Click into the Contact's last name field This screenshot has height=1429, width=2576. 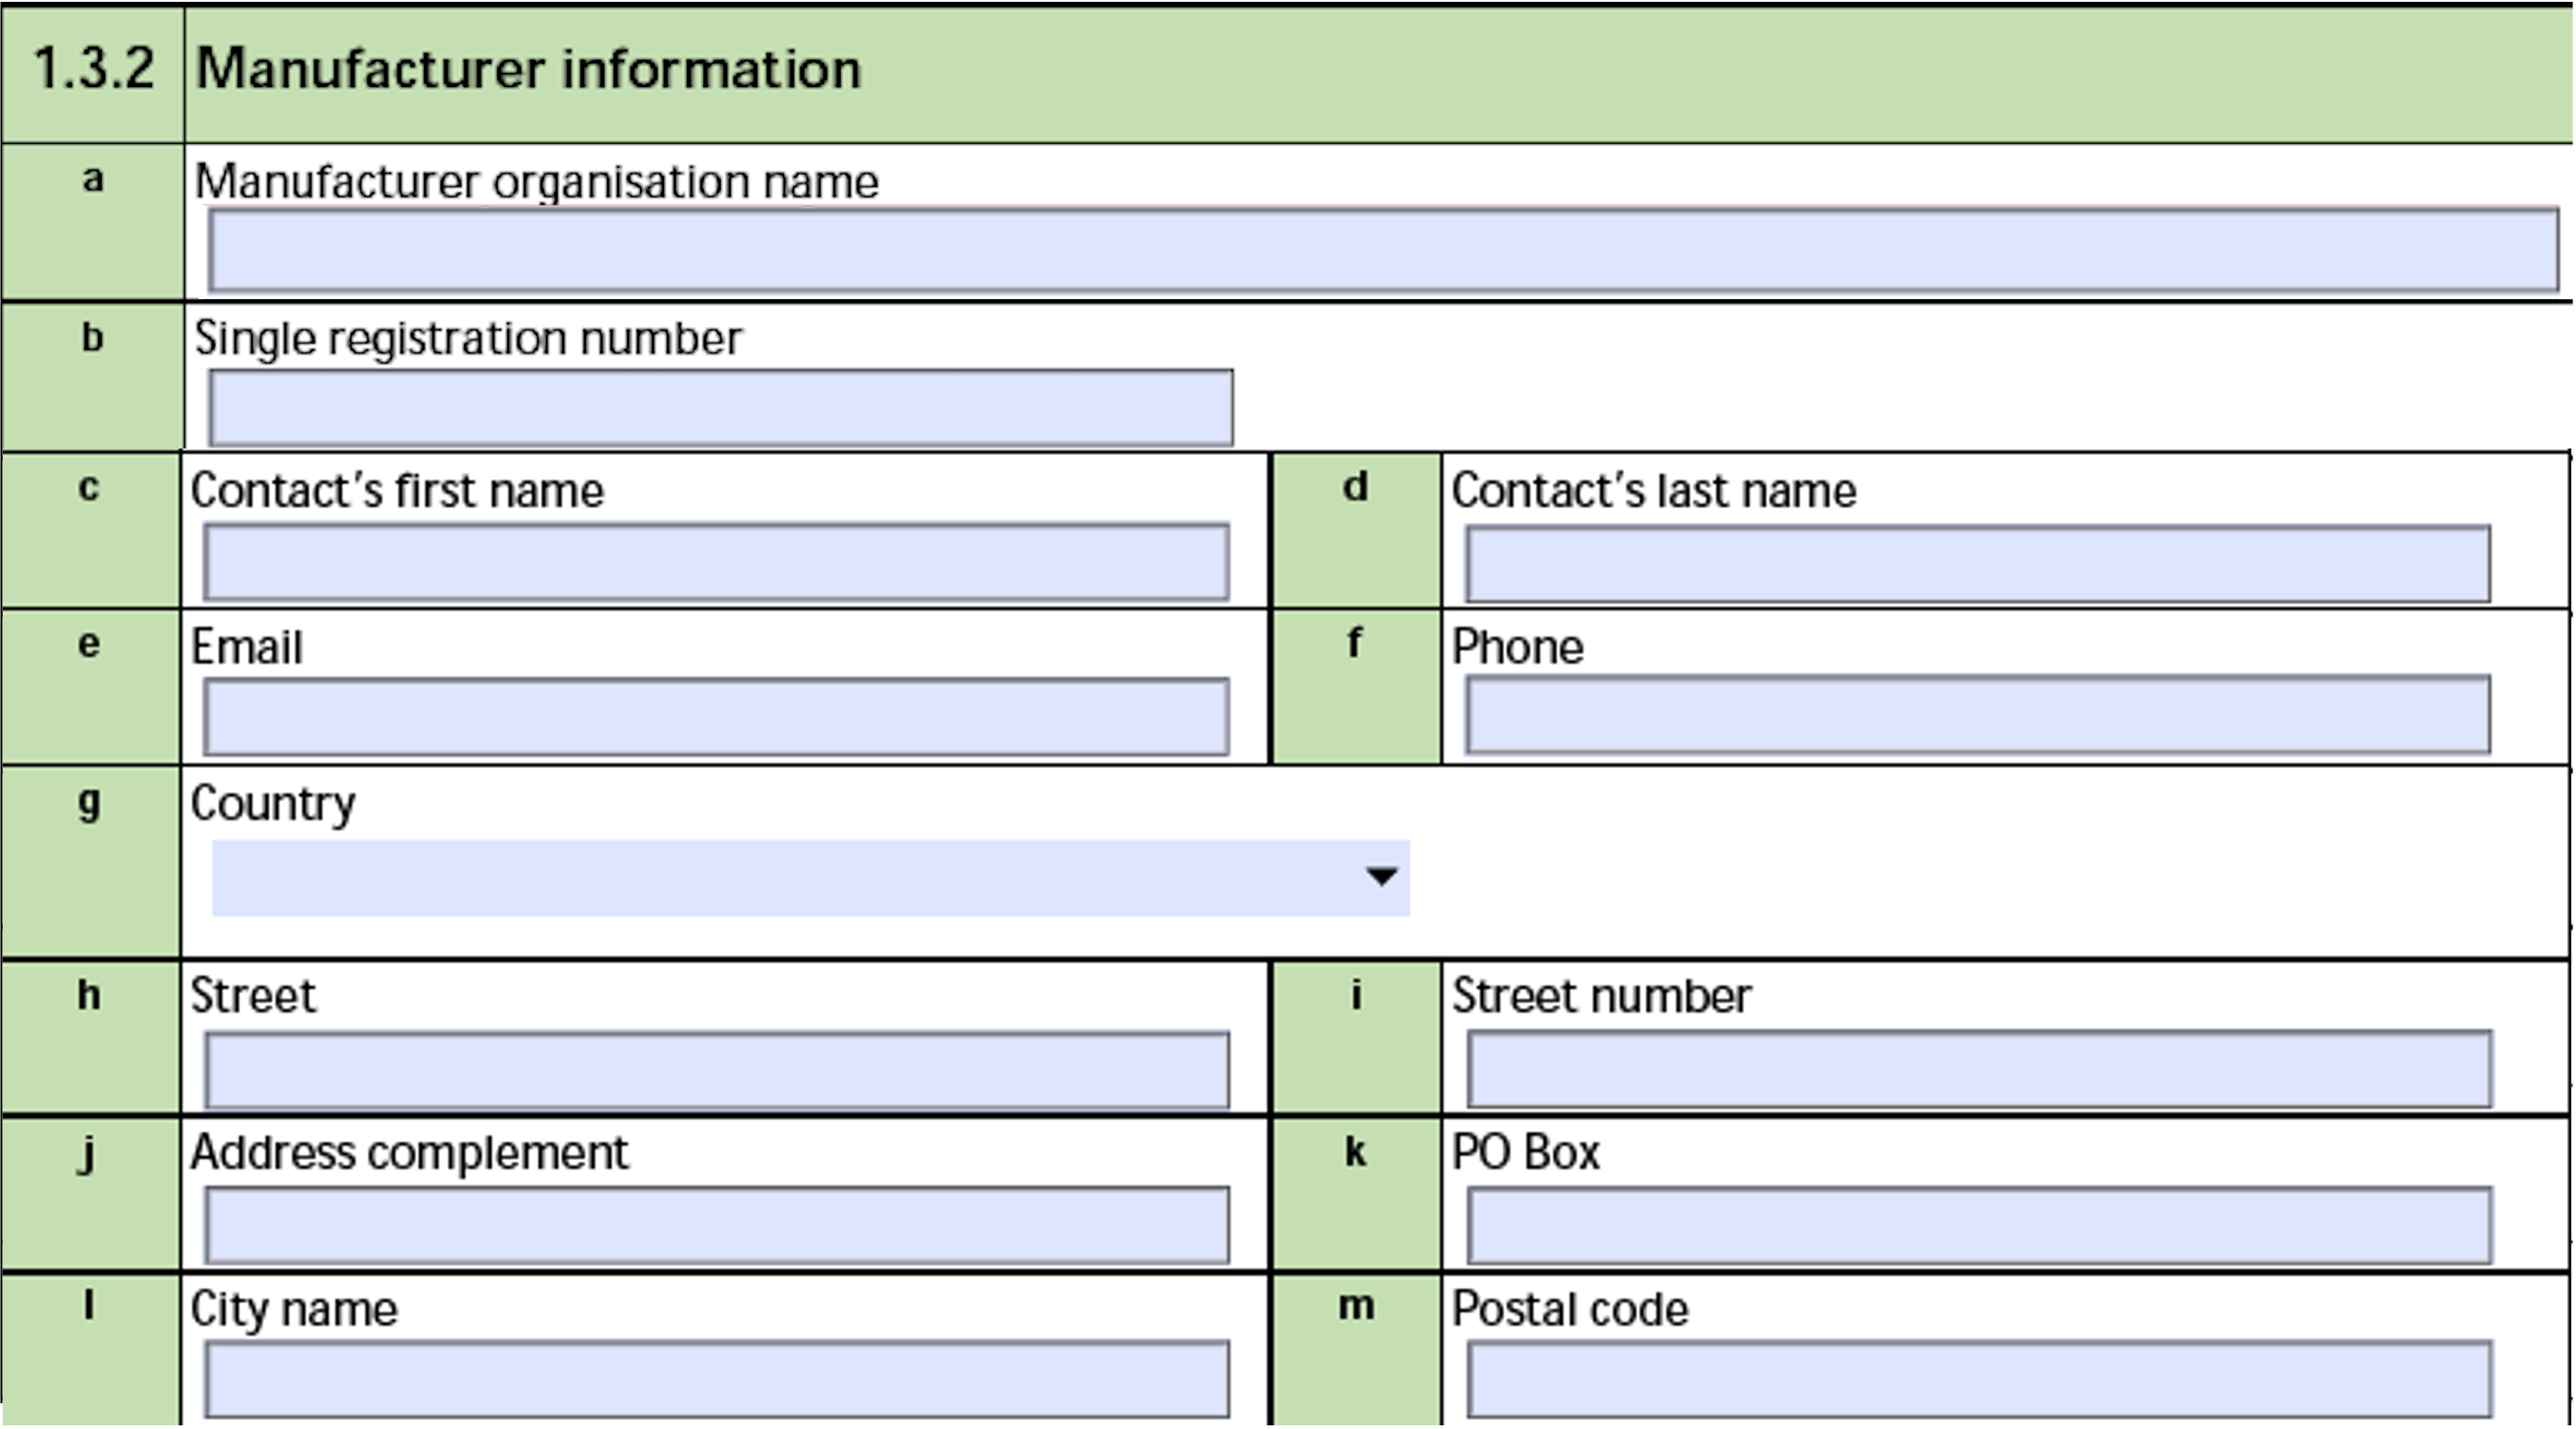tap(1978, 564)
